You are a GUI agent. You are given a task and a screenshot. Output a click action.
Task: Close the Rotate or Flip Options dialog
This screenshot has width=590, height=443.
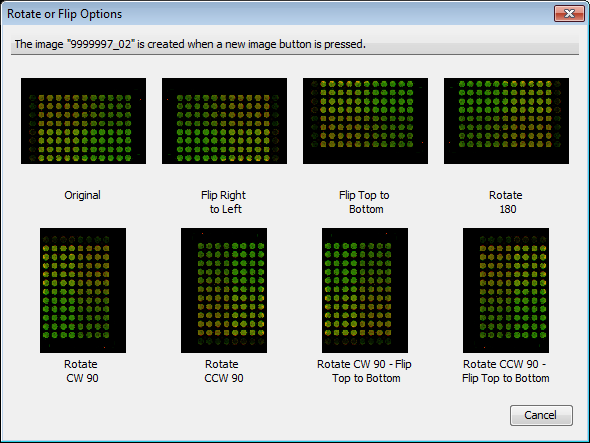pos(569,14)
